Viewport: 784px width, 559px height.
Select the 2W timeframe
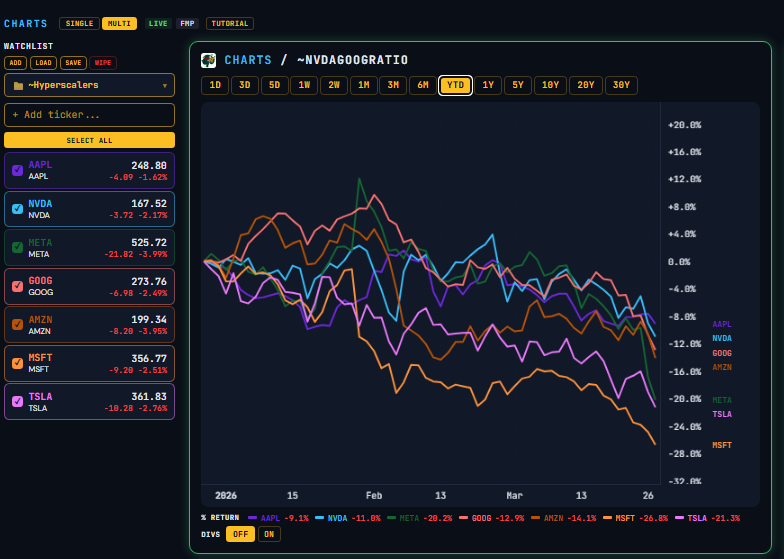pos(334,85)
